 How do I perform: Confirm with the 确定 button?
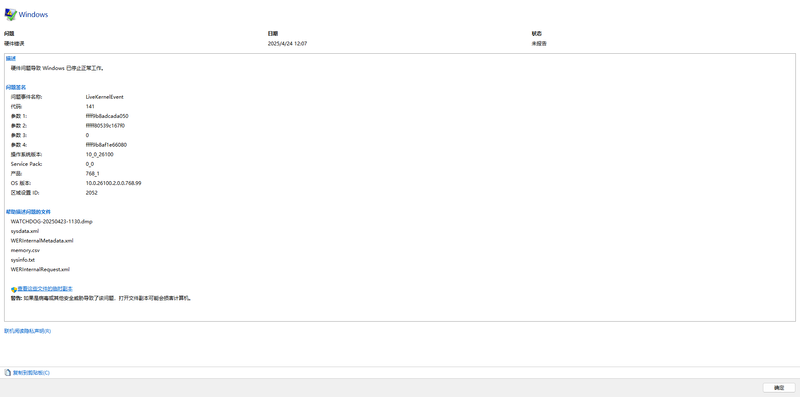tap(779, 388)
